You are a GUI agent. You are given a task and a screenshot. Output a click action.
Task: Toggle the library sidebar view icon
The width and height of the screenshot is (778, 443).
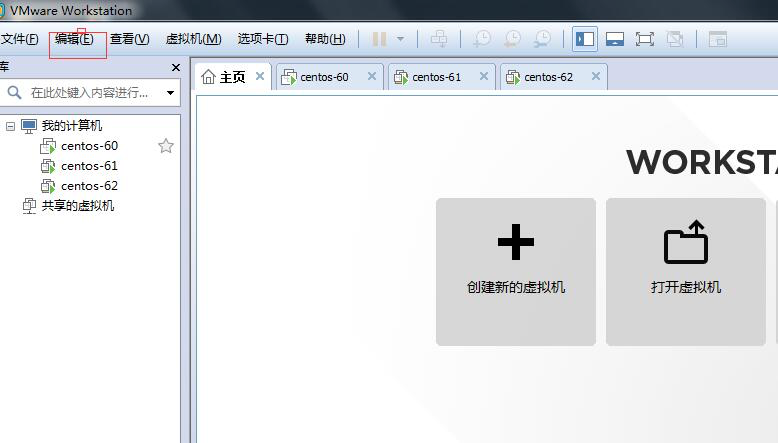(585, 39)
